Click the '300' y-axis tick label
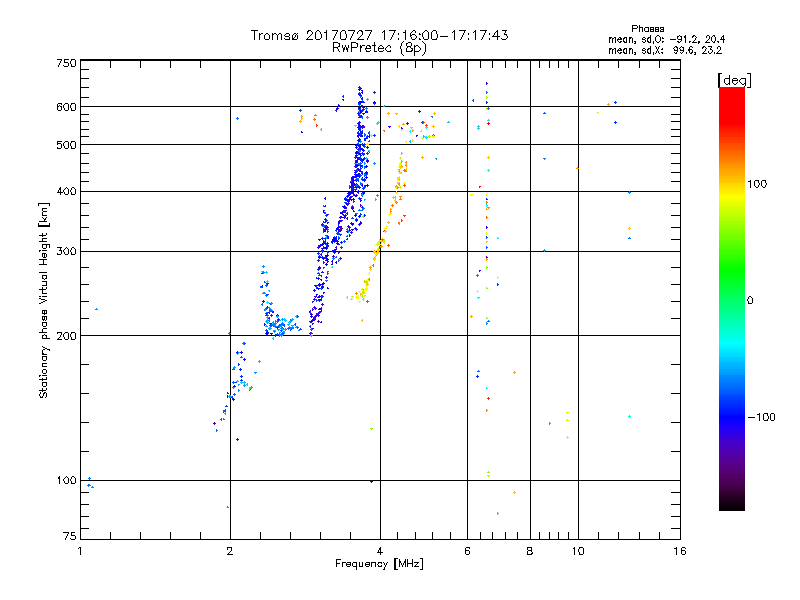Screen dimensions: 800x600 [x=66, y=251]
